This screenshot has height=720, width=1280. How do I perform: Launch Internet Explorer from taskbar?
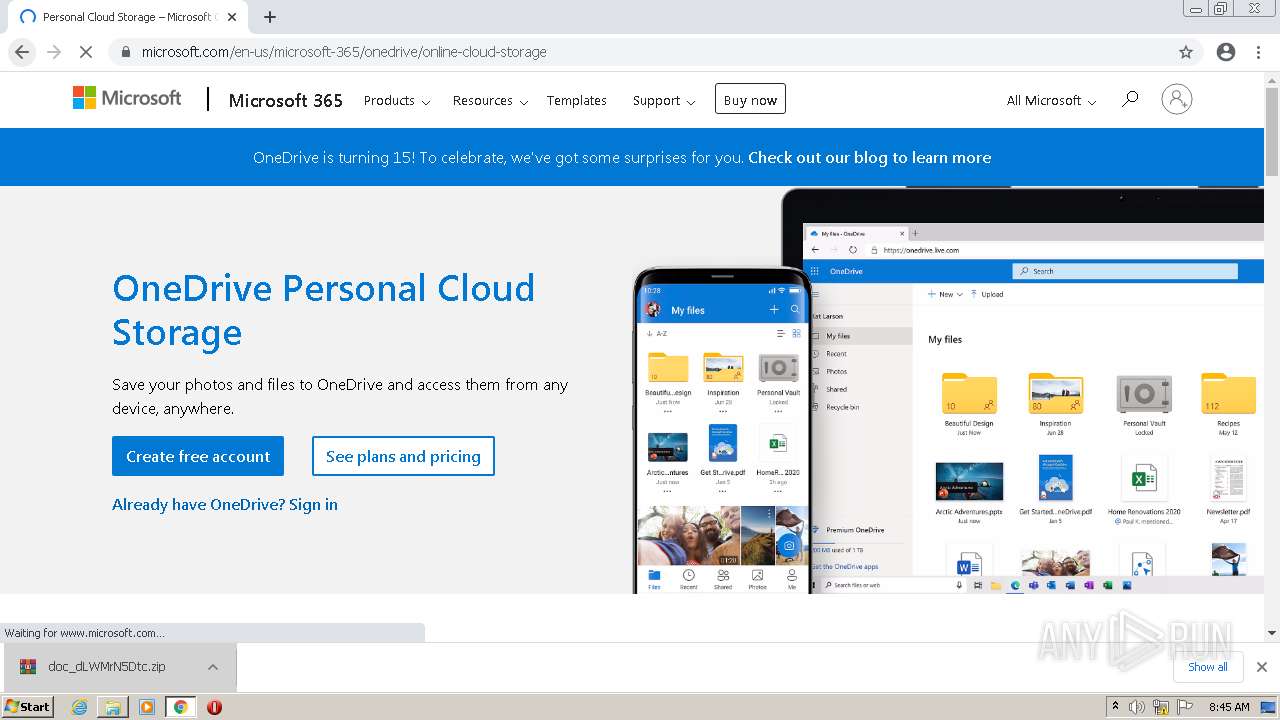79,707
